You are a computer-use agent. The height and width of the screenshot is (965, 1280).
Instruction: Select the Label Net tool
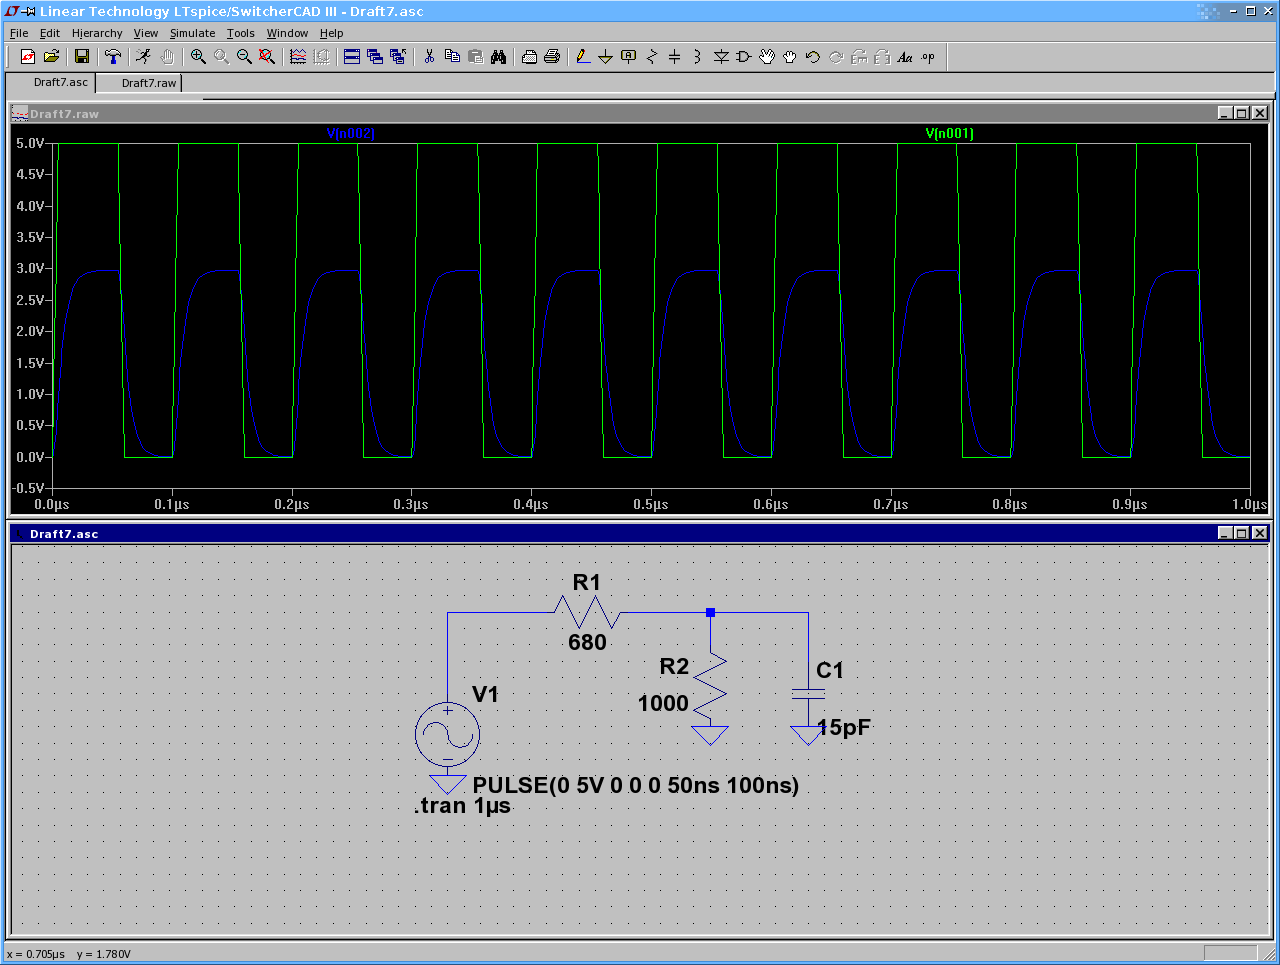(x=628, y=56)
